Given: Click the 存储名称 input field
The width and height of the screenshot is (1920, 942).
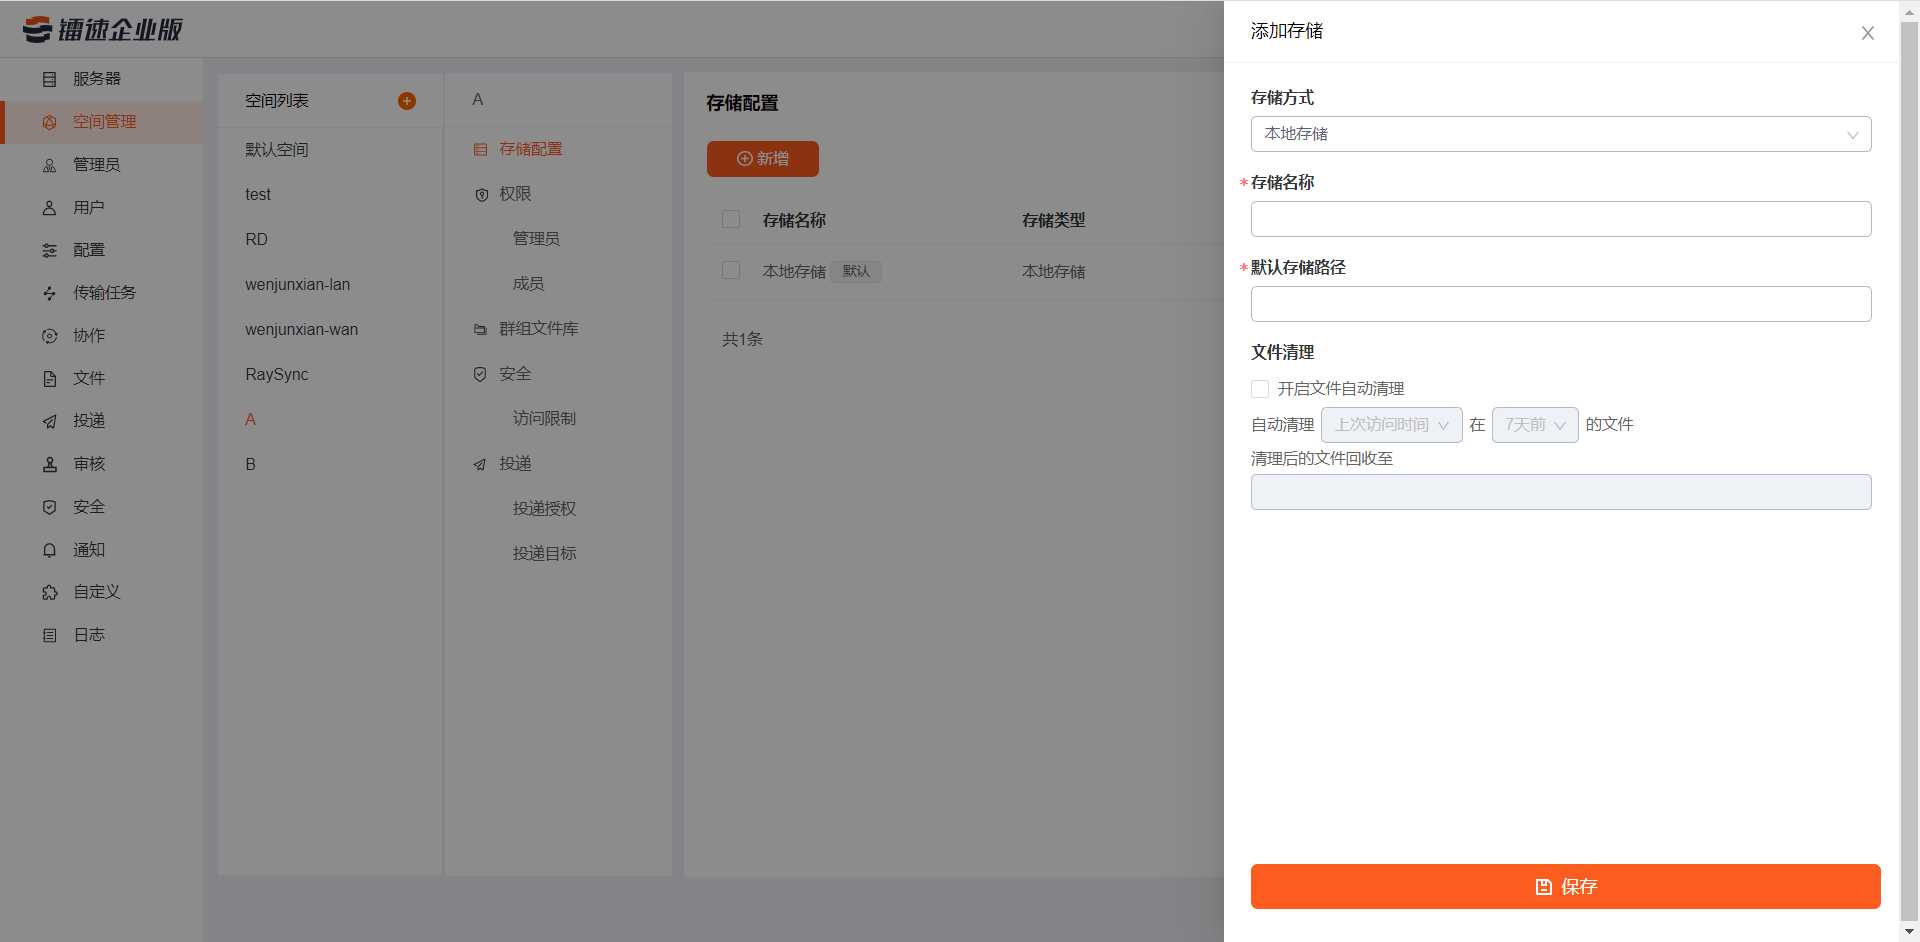Looking at the screenshot, I should pyautogui.click(x=1560, y=218).
